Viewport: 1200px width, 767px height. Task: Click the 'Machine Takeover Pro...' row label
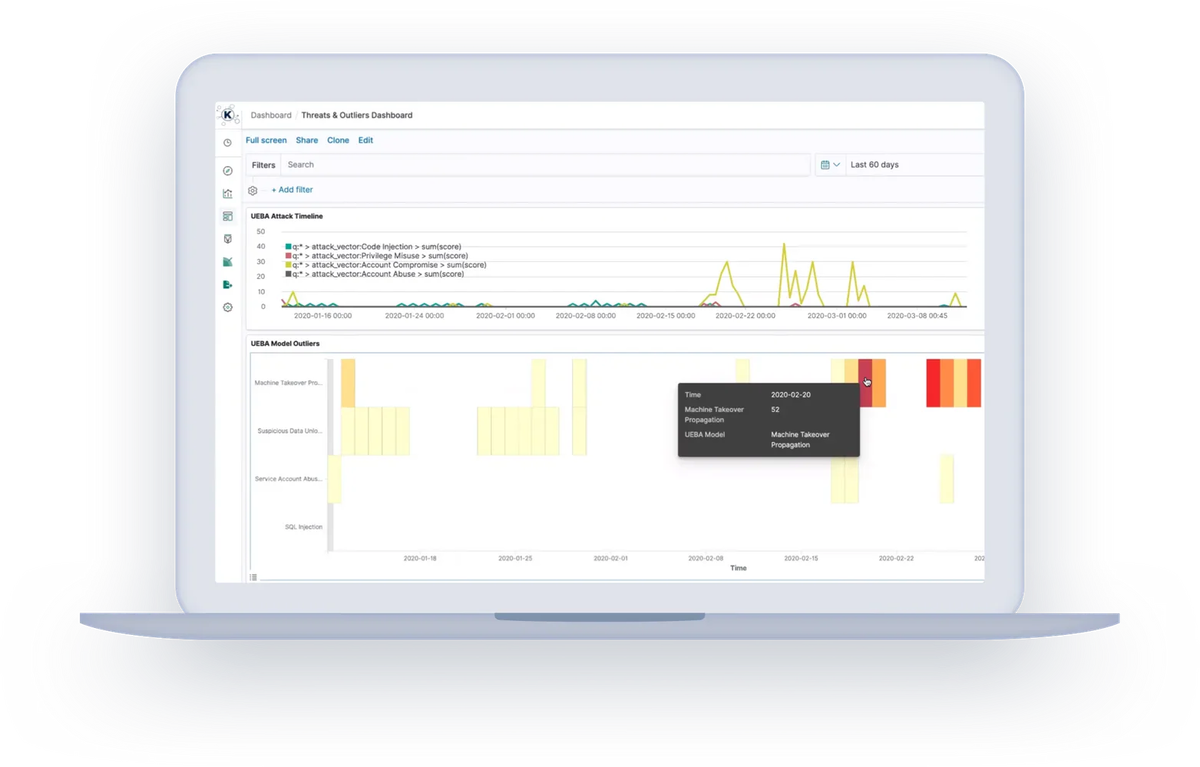pos(288,383)
